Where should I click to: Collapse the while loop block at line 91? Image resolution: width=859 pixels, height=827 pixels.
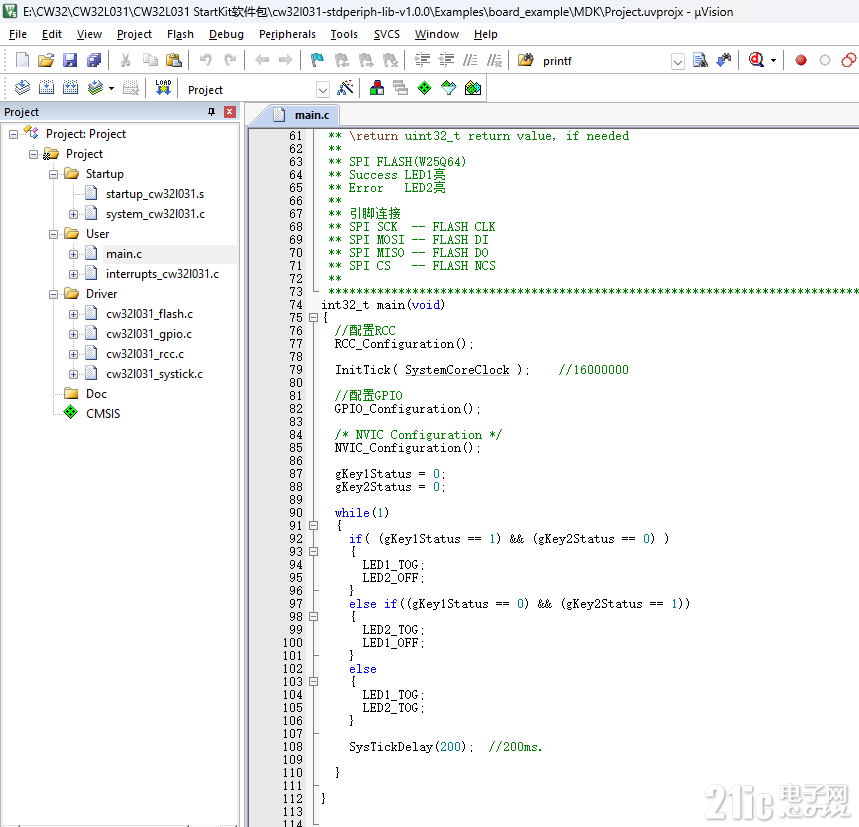[313, 526]
